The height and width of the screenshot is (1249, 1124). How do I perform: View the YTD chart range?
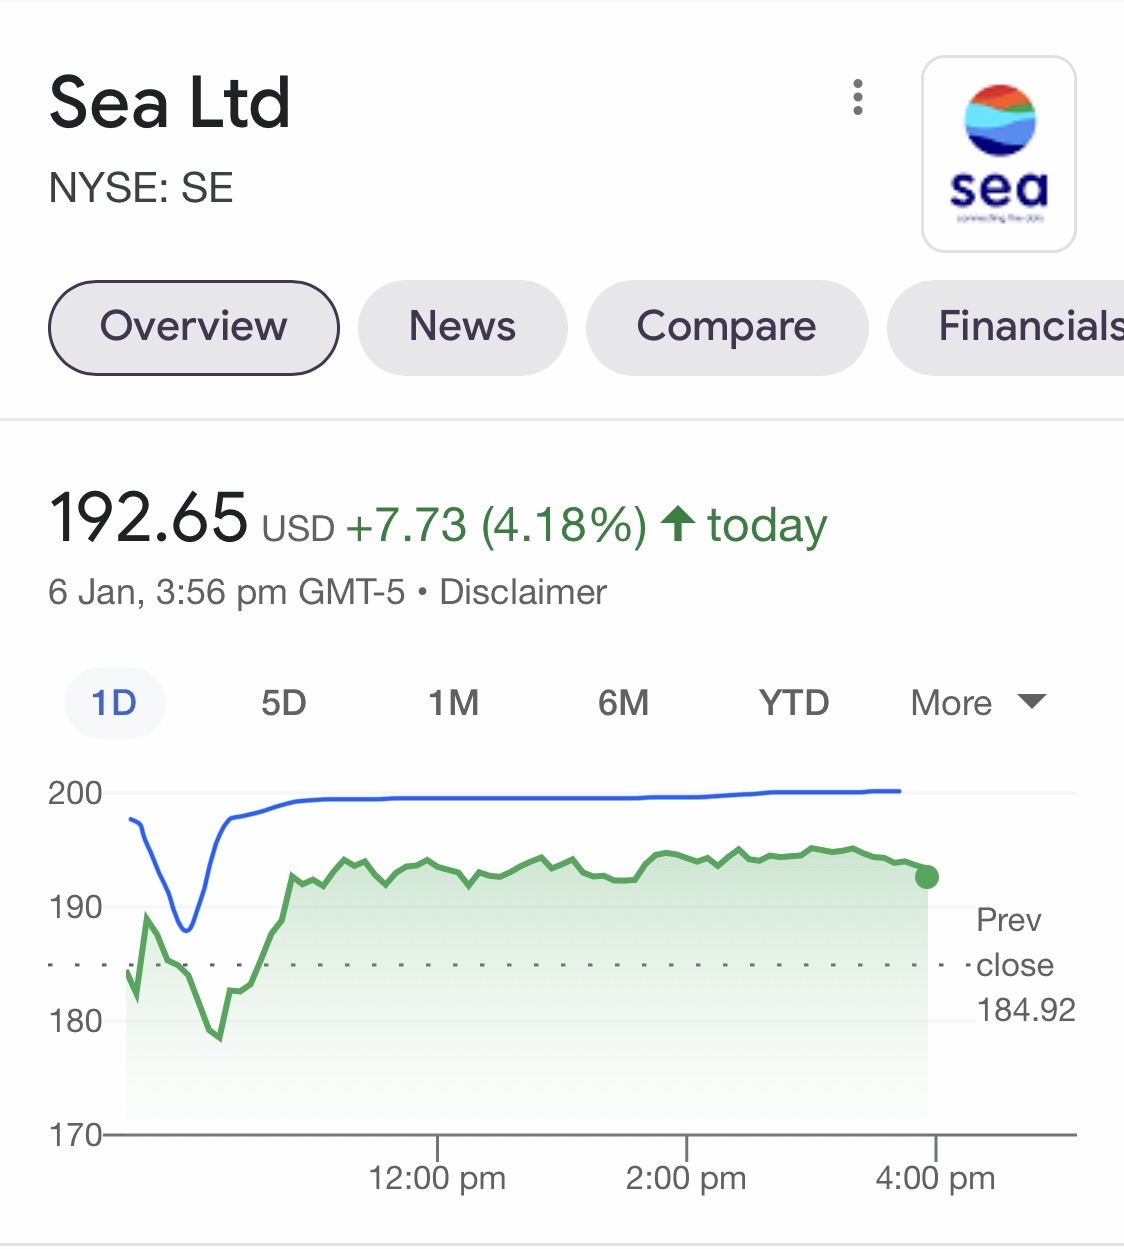click(x=794, y=703)
